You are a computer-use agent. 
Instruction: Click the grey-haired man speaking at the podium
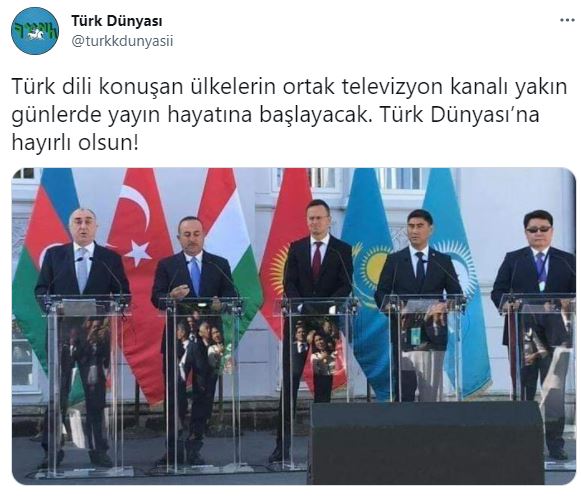coord(81,333)
